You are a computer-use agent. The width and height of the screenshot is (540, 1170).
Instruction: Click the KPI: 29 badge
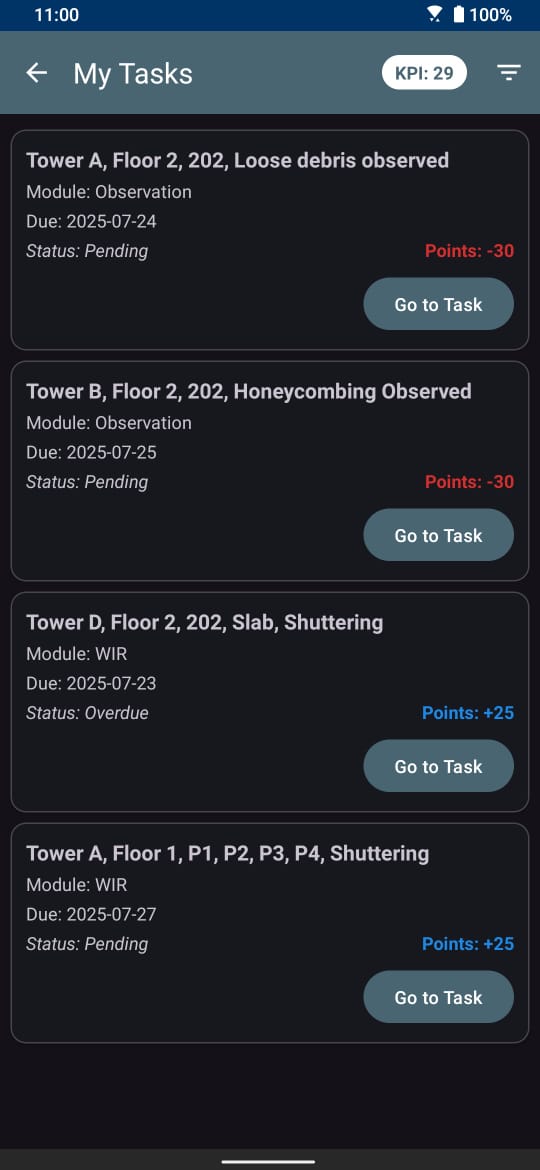click(x=424, y=73)
